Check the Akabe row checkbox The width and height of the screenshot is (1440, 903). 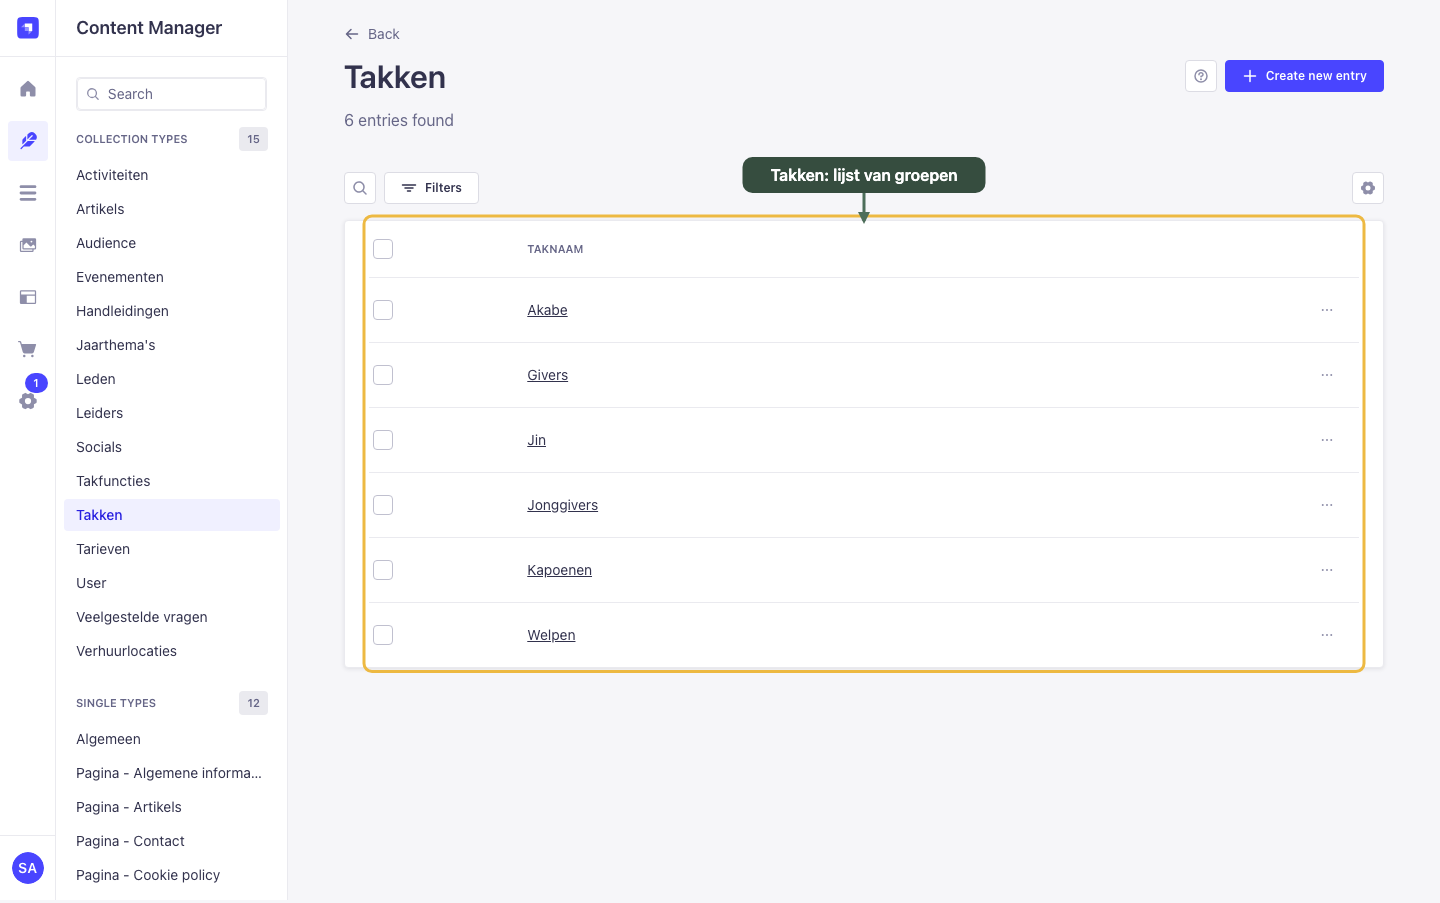pos(383,310)
